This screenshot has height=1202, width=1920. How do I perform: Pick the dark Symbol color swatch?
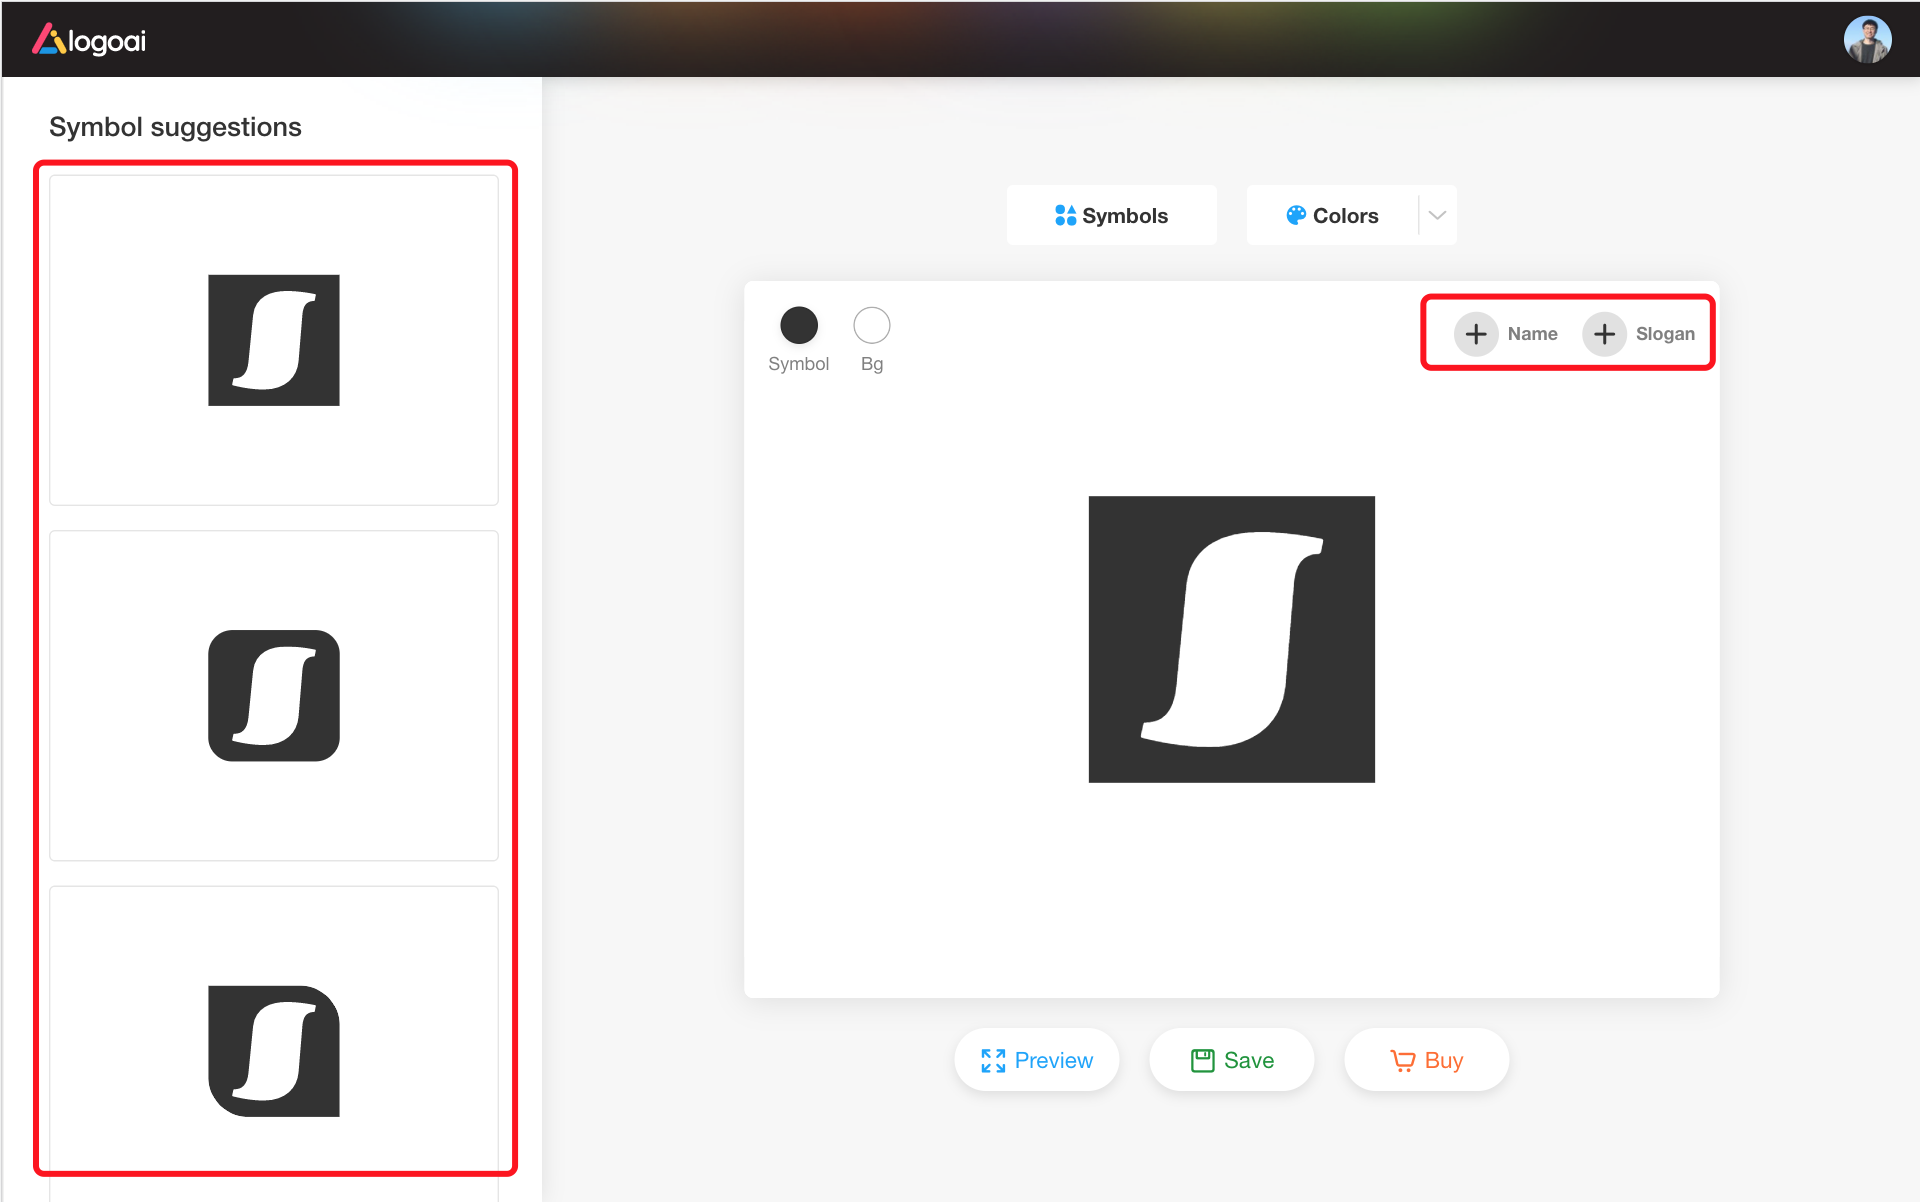[x=798, y=325]
